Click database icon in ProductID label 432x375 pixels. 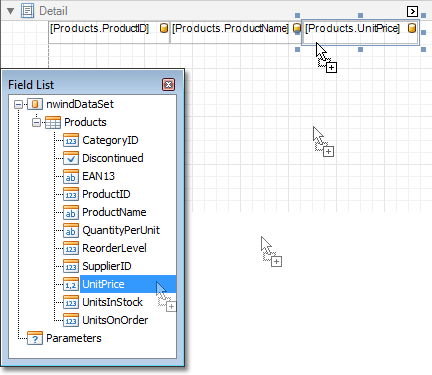[164, 28]
